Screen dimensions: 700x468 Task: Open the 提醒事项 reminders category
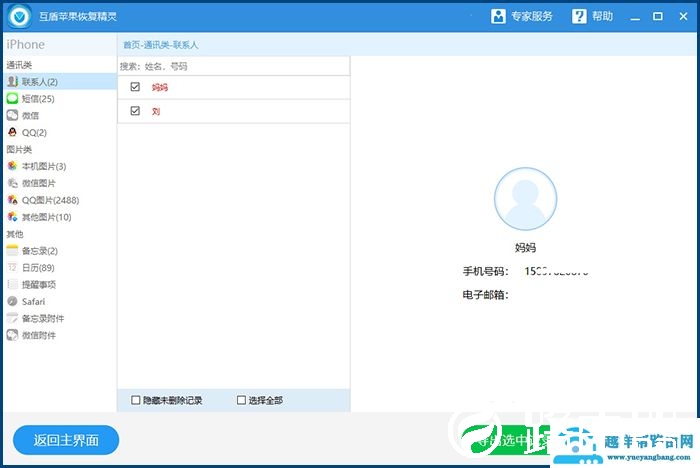click(39, 285)
